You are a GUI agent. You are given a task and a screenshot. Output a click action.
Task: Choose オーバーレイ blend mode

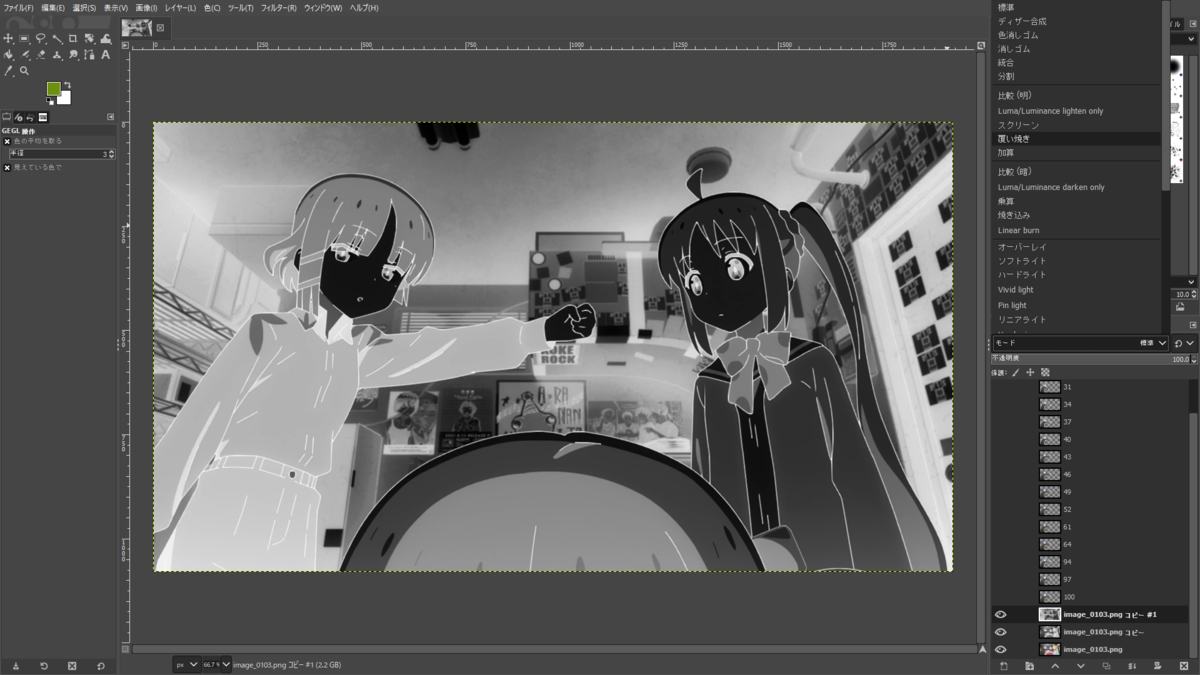point(1077,246)
